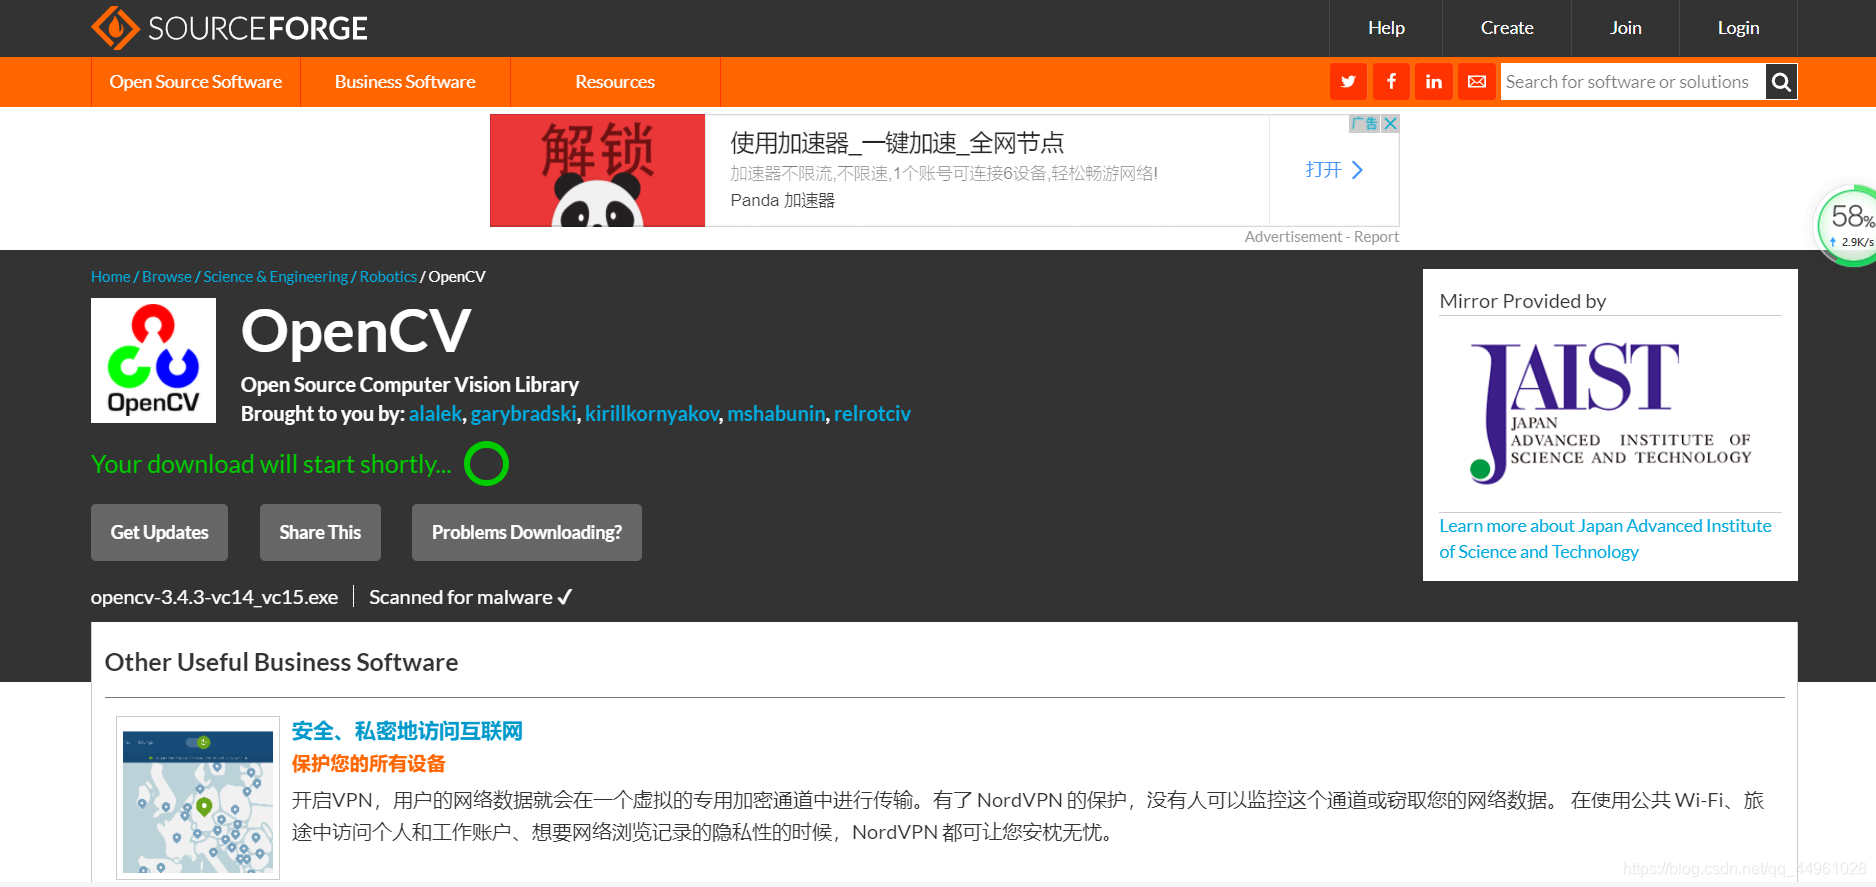The height and width of the screenshot is (887, 1876).
Task: Click Other Useful Business Software heading
Action: pyautogui.click(x=281, y=662)
